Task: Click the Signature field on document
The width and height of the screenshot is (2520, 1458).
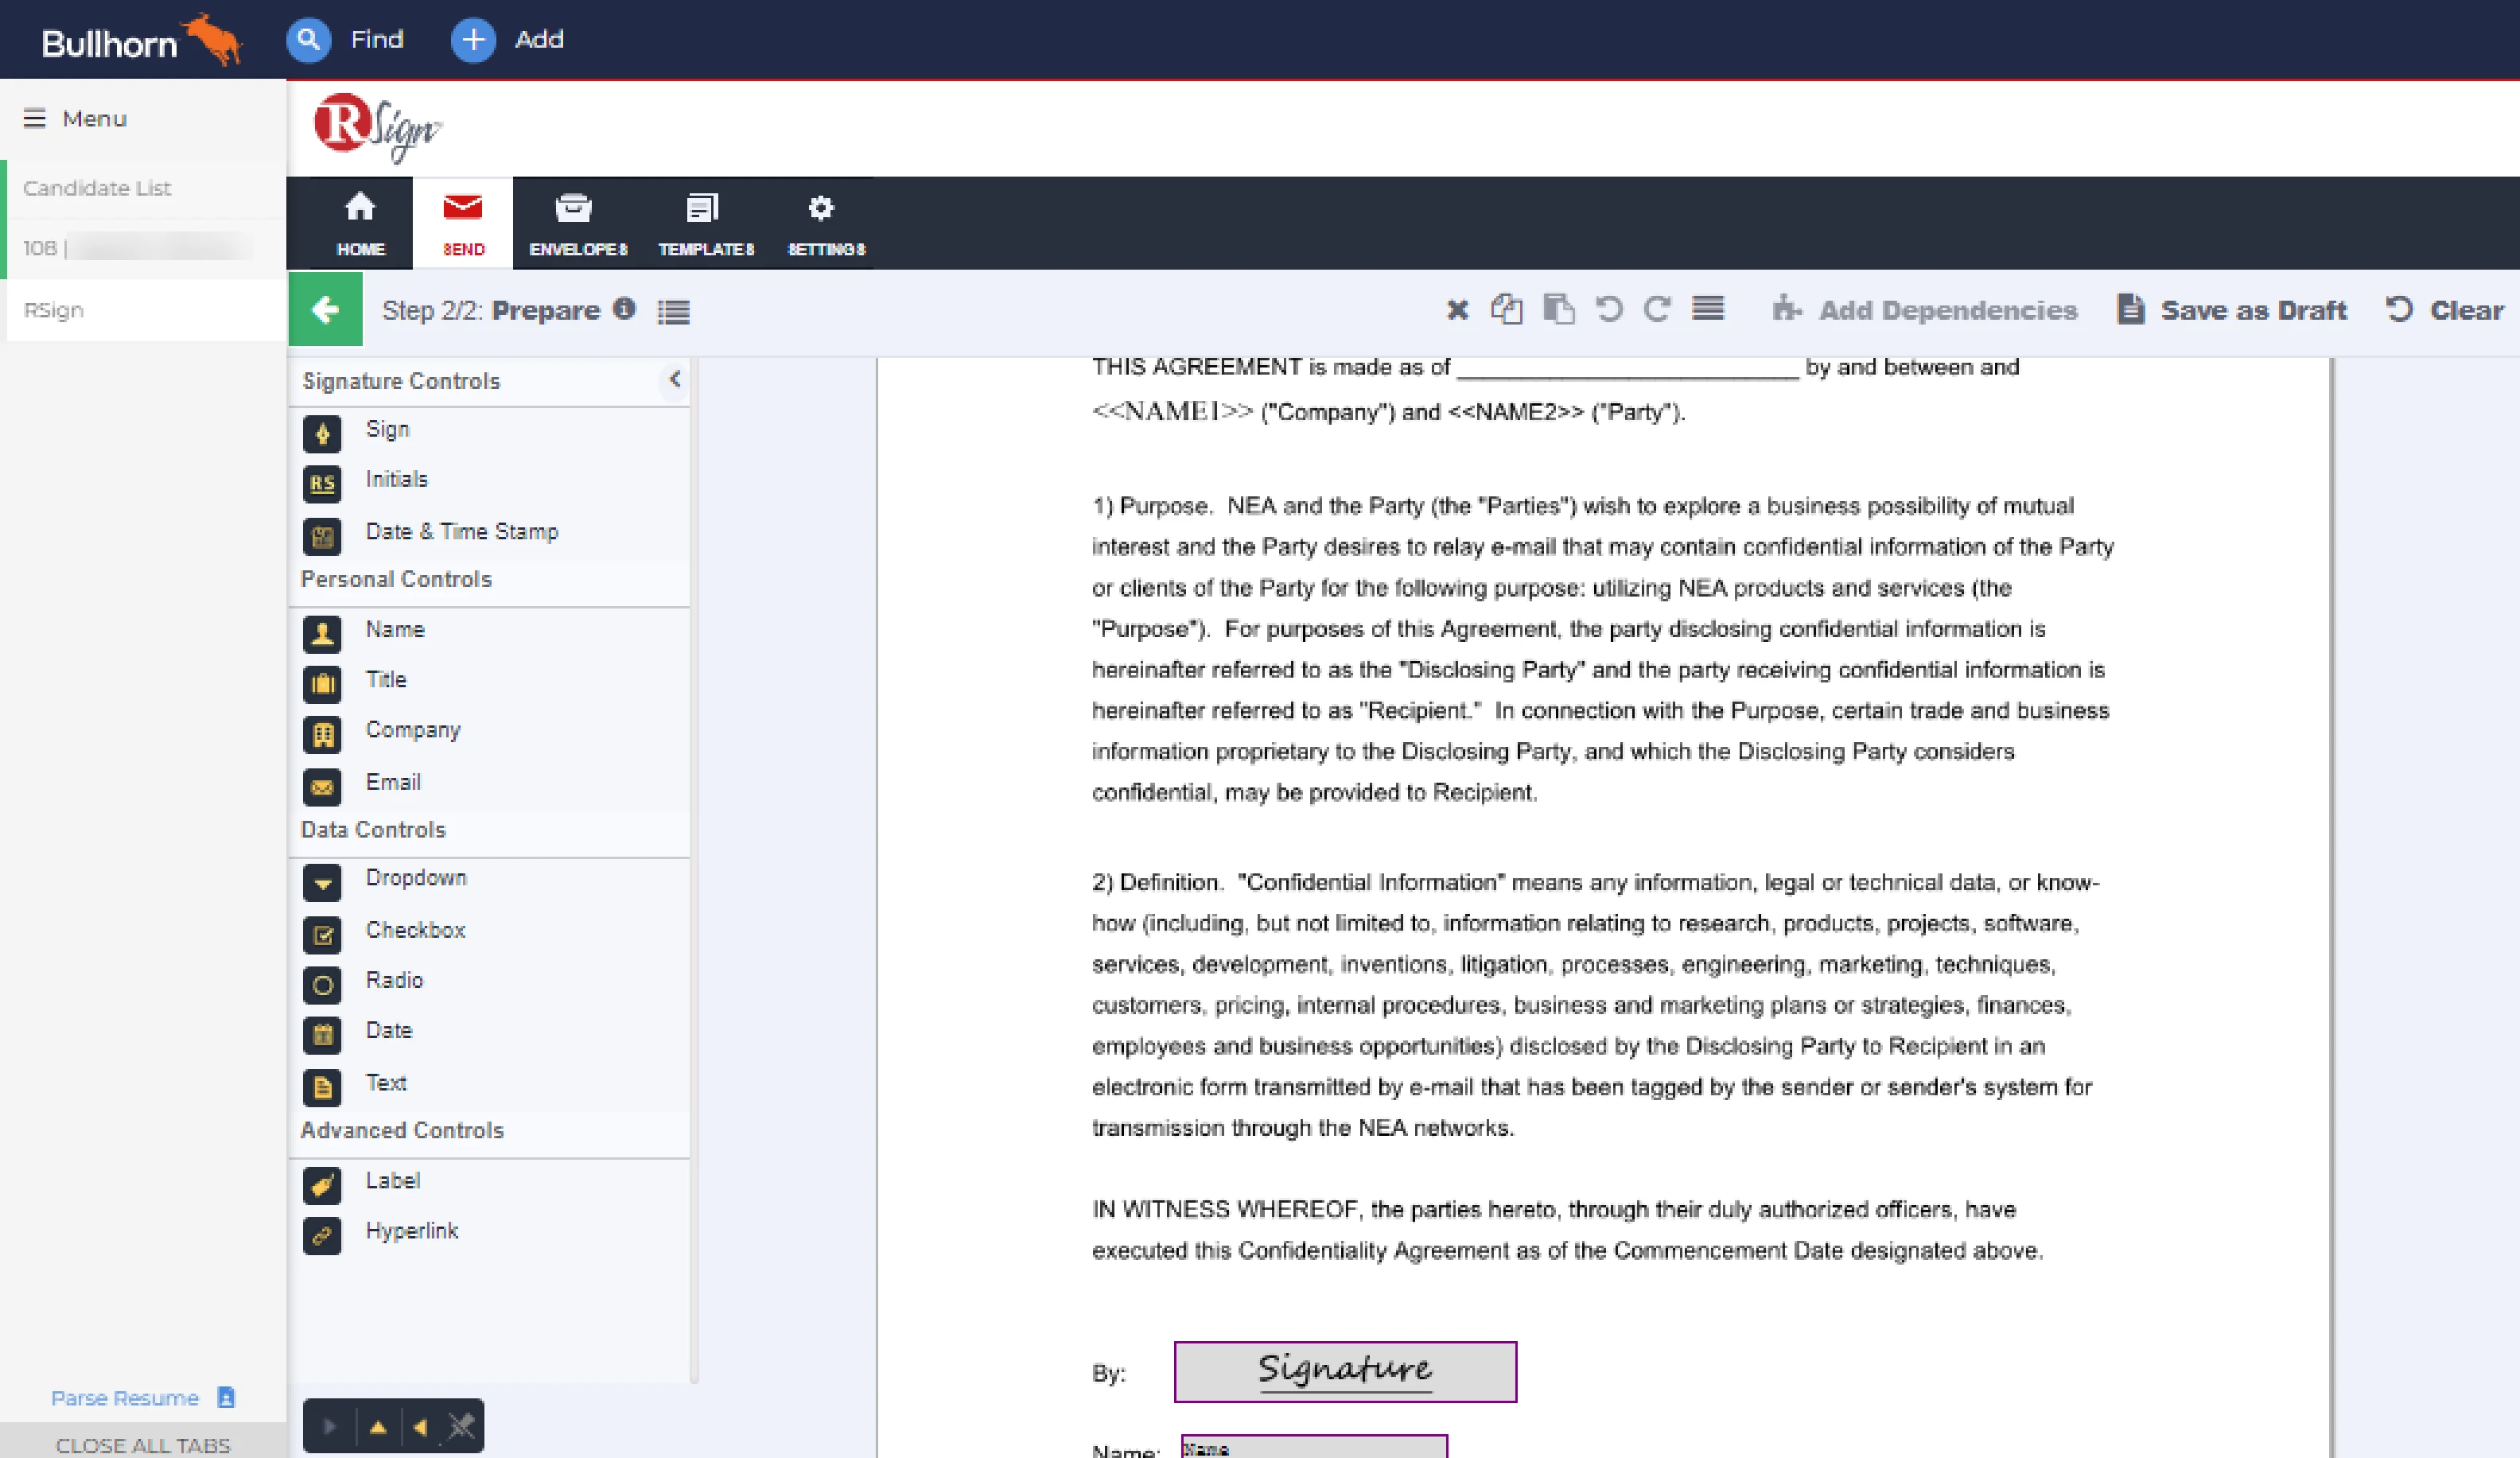Action: (1344, 1372)
